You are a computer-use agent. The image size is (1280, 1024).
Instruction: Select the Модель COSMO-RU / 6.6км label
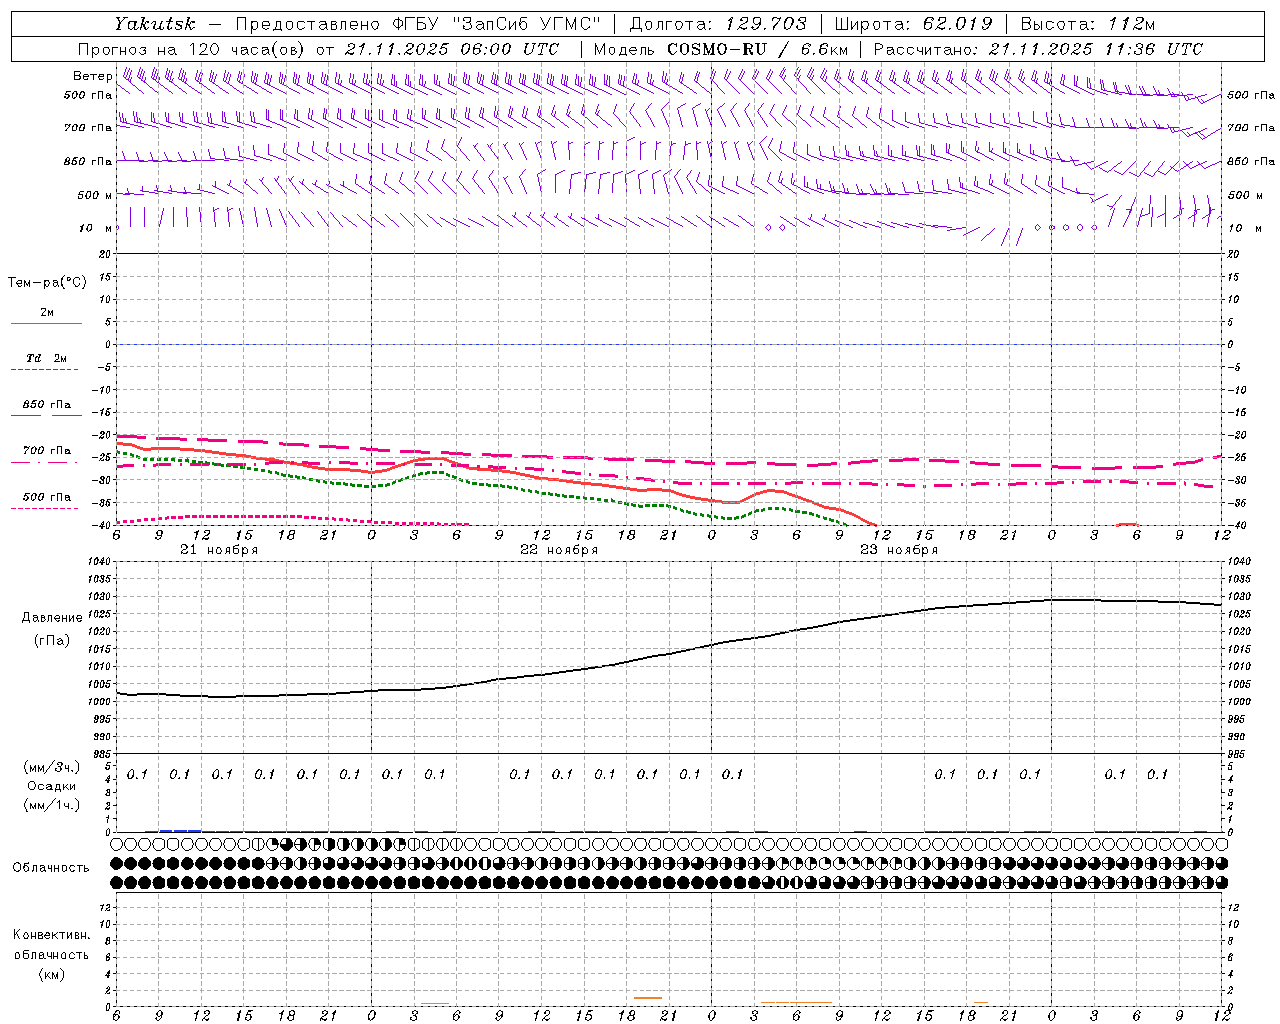click(721, 49)
